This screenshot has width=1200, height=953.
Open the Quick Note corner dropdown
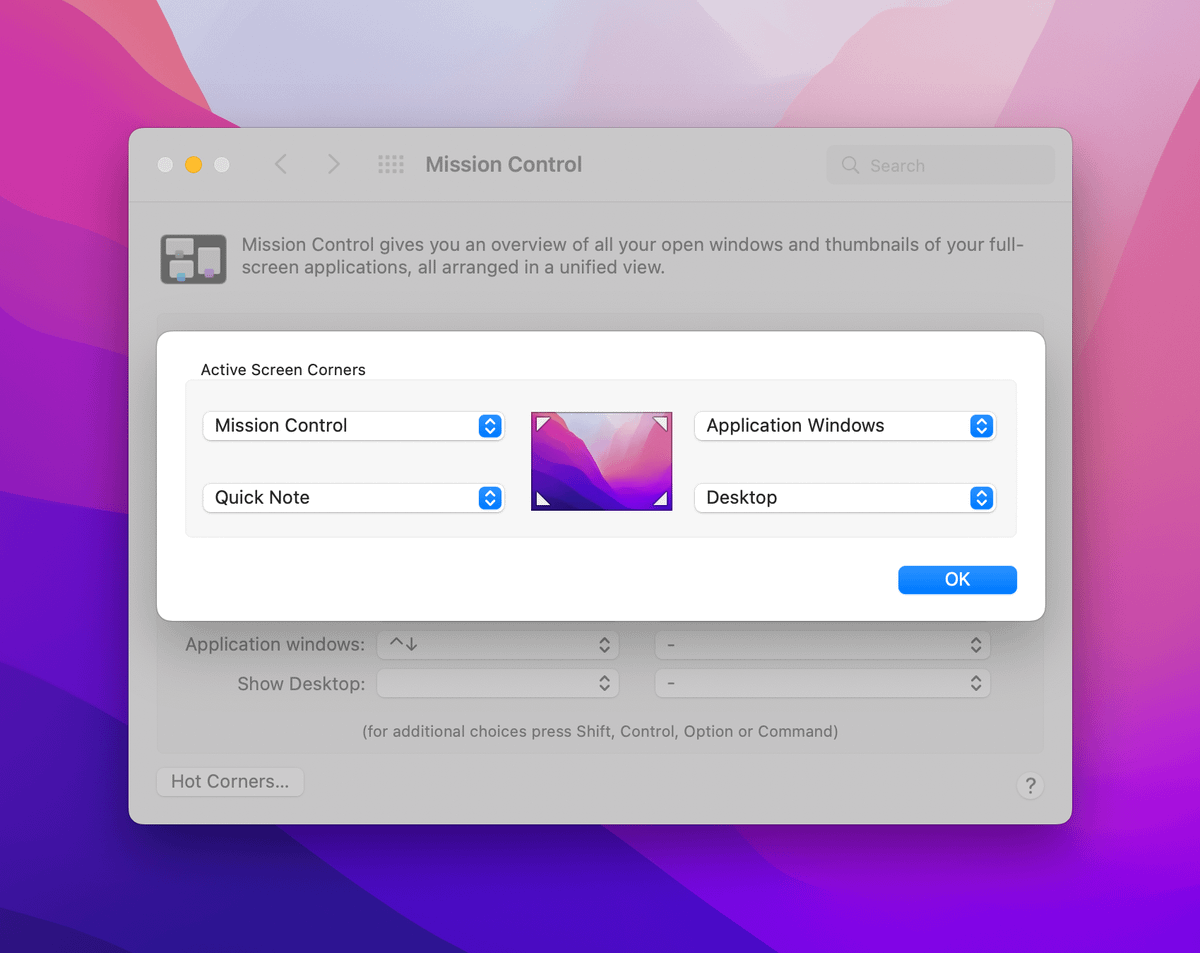[353, 498]
